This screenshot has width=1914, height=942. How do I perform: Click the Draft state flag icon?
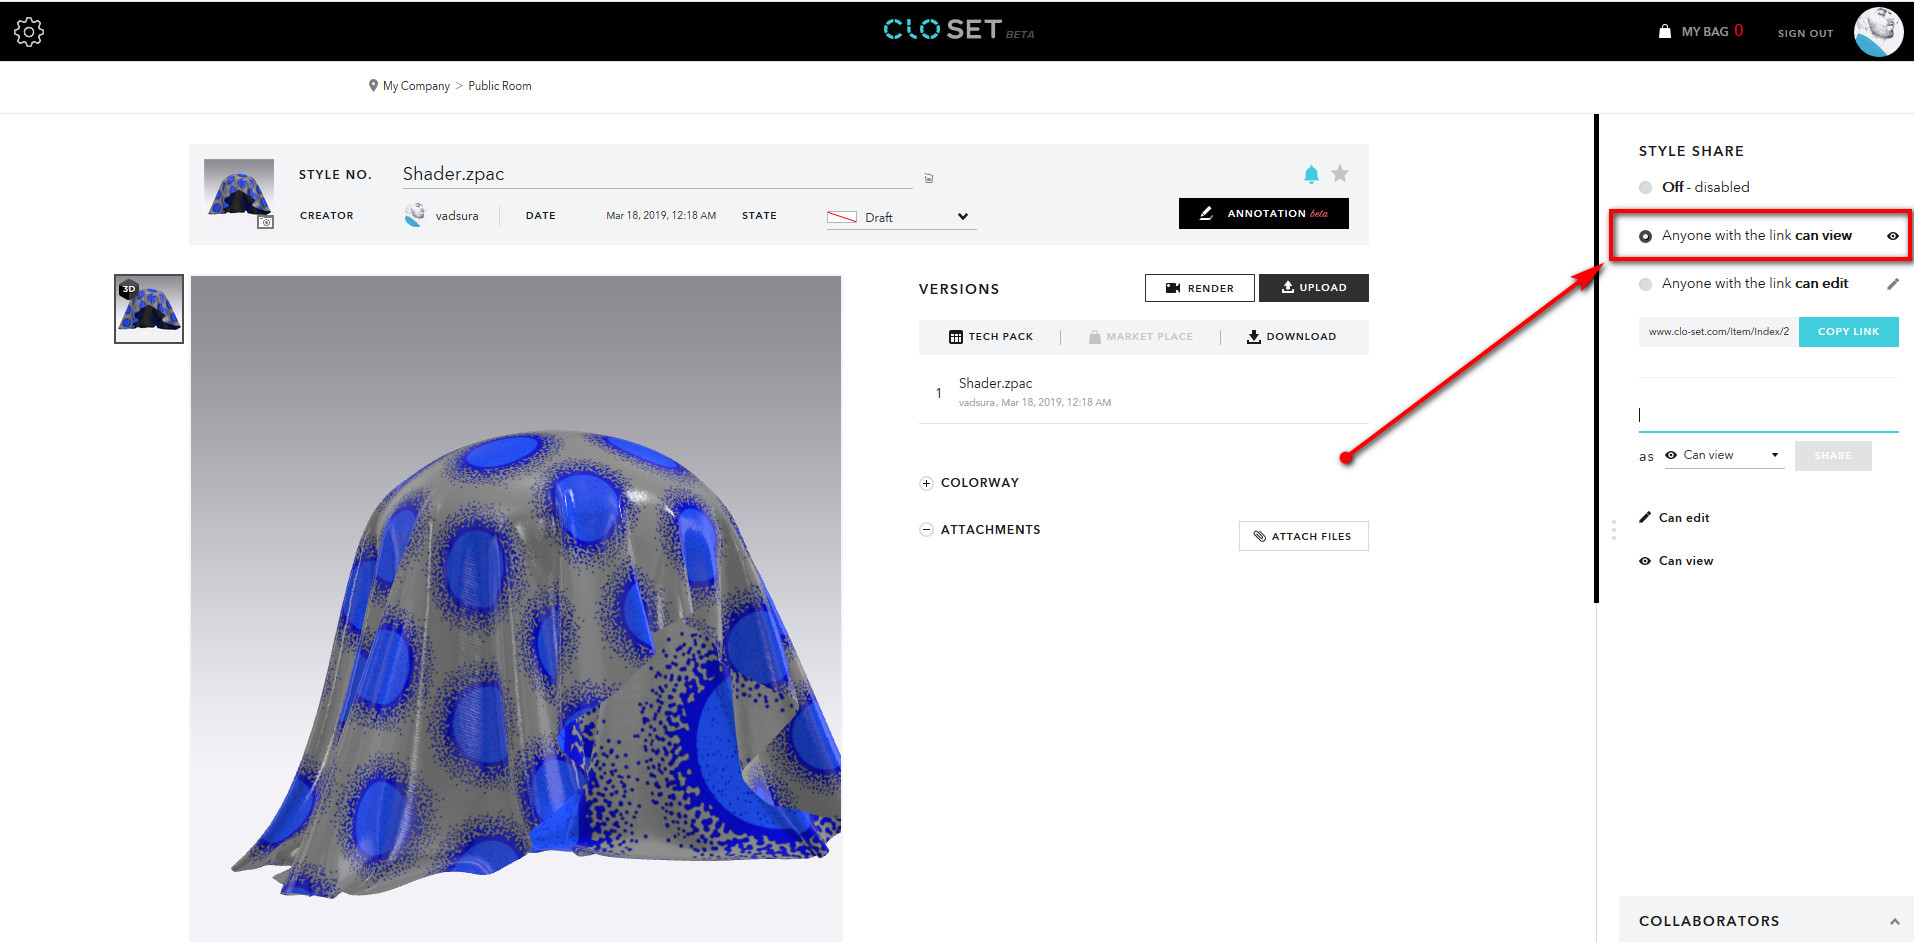tap(842, 217)
